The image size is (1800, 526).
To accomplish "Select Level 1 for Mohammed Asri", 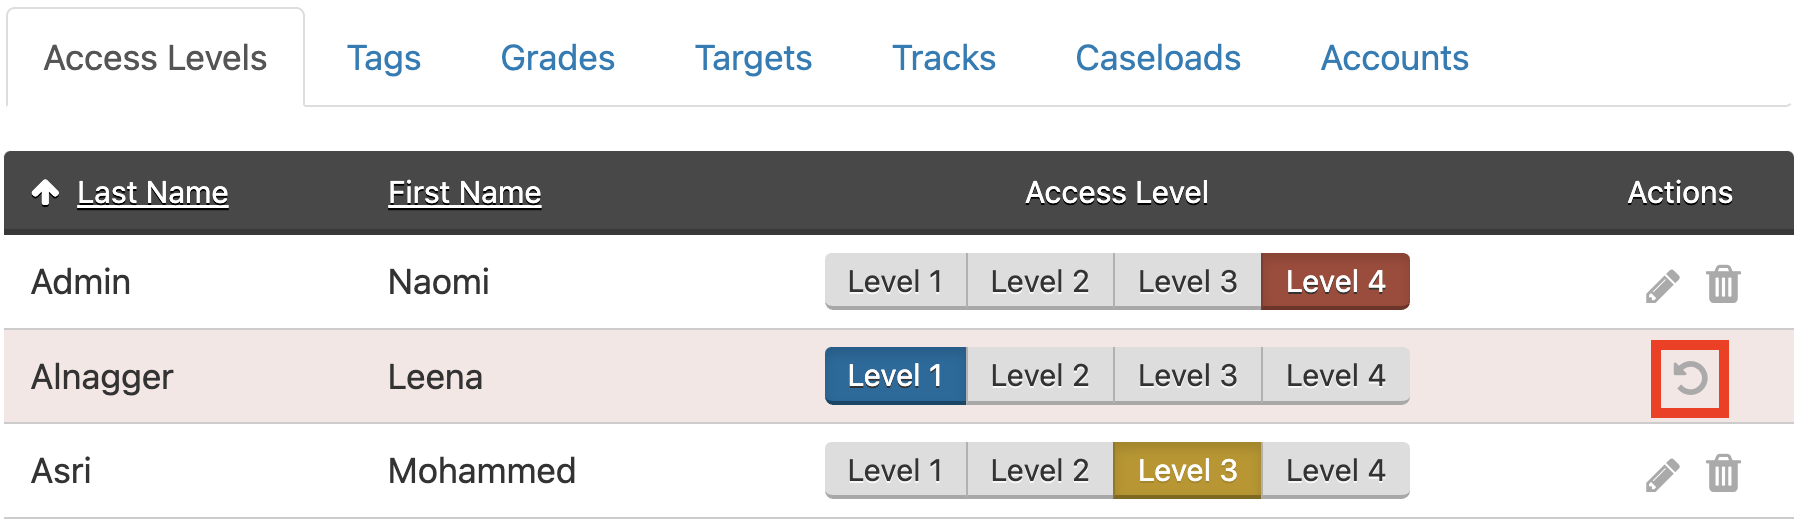I will tap(895, 470).
